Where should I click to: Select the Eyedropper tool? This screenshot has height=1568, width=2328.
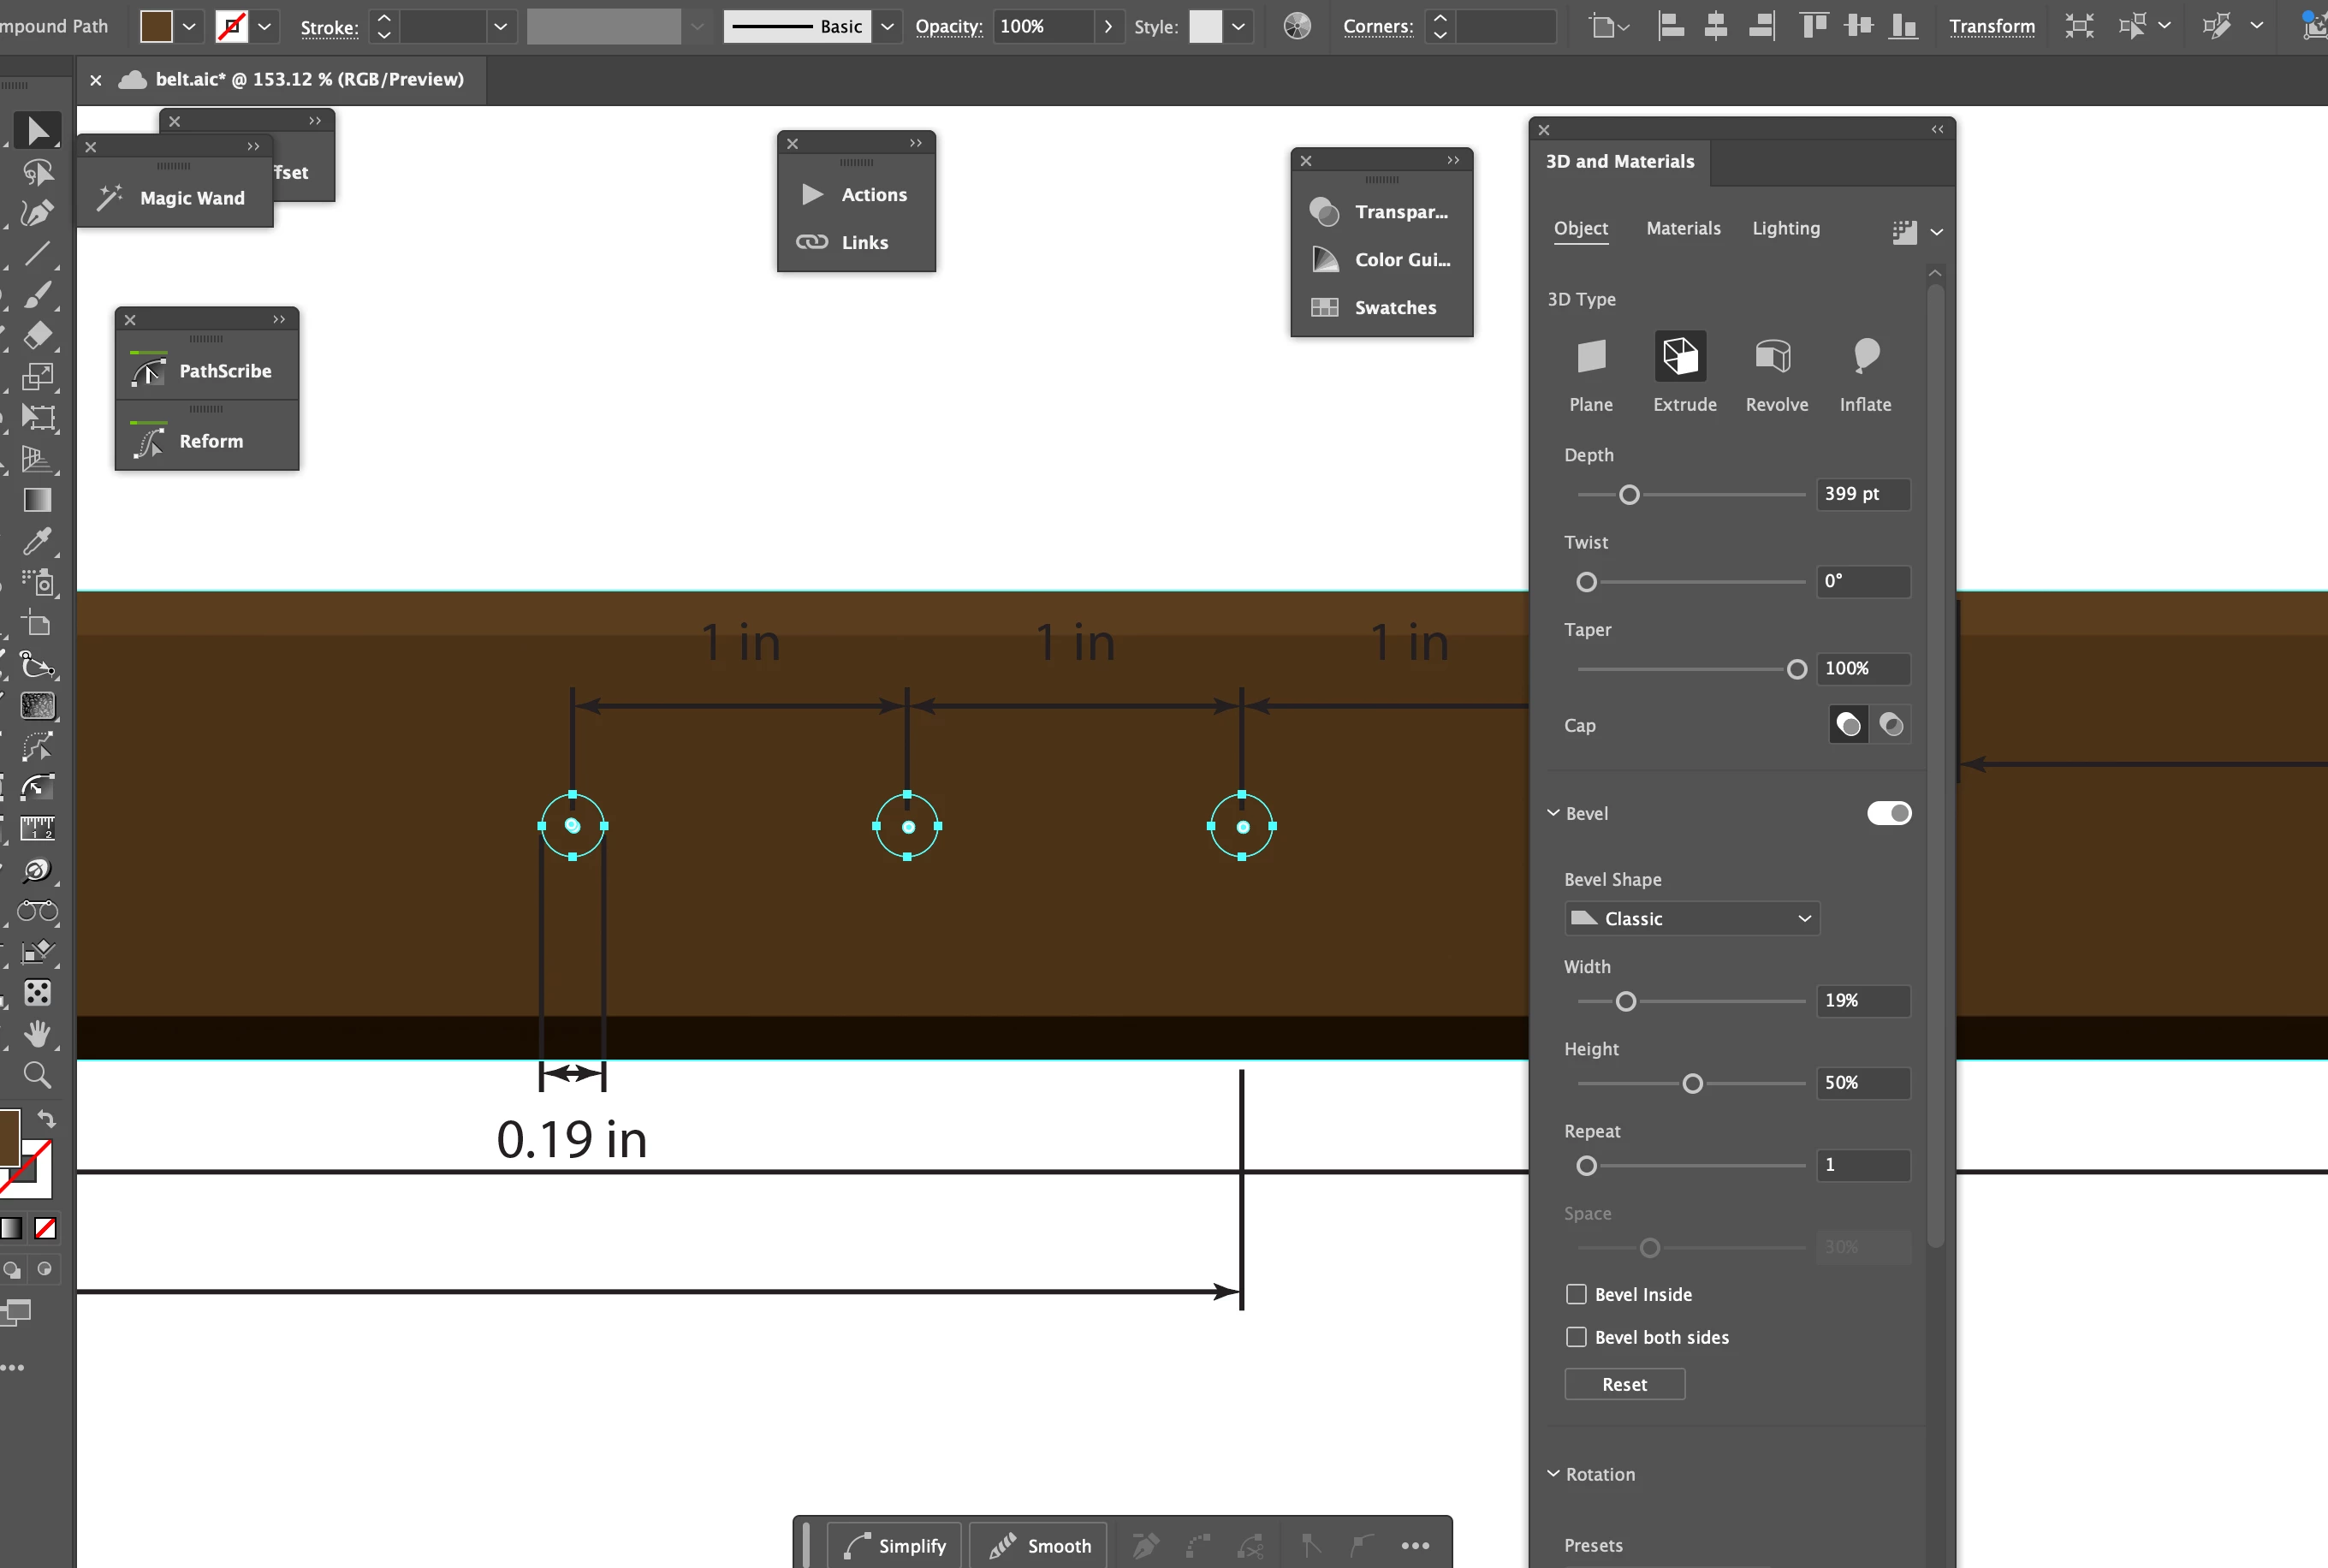pyautogui.click(x=36, y=542)
